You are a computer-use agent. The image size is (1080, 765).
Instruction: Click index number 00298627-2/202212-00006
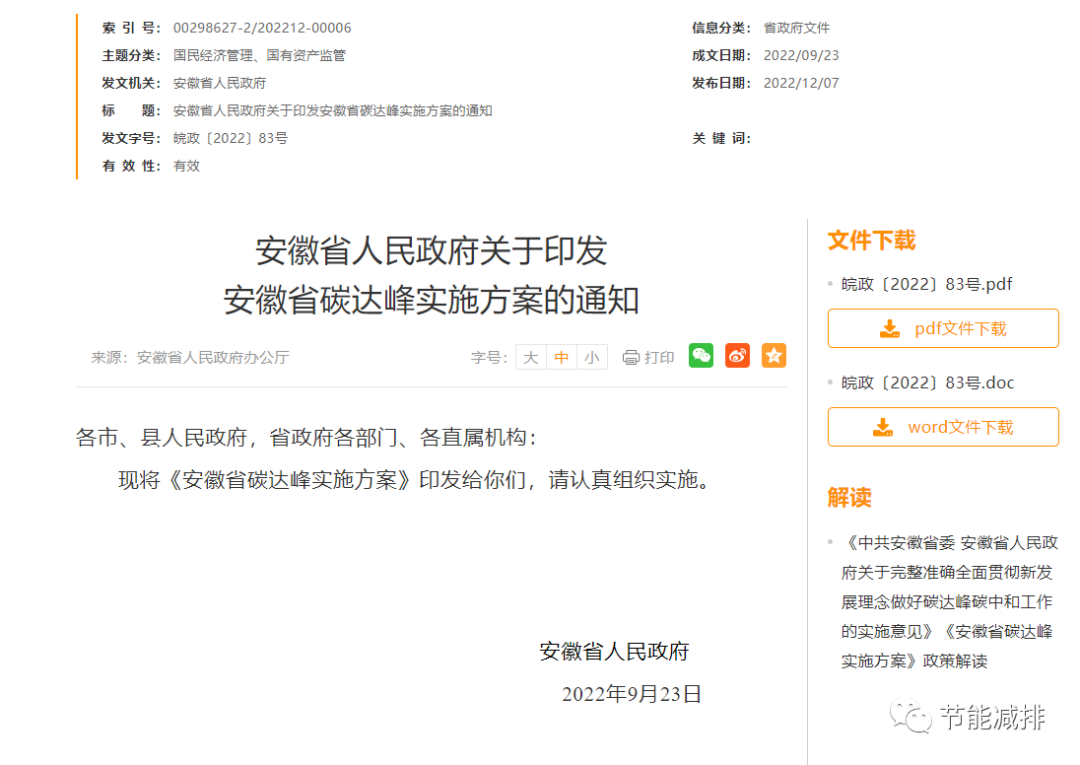(x=262, y=28)
